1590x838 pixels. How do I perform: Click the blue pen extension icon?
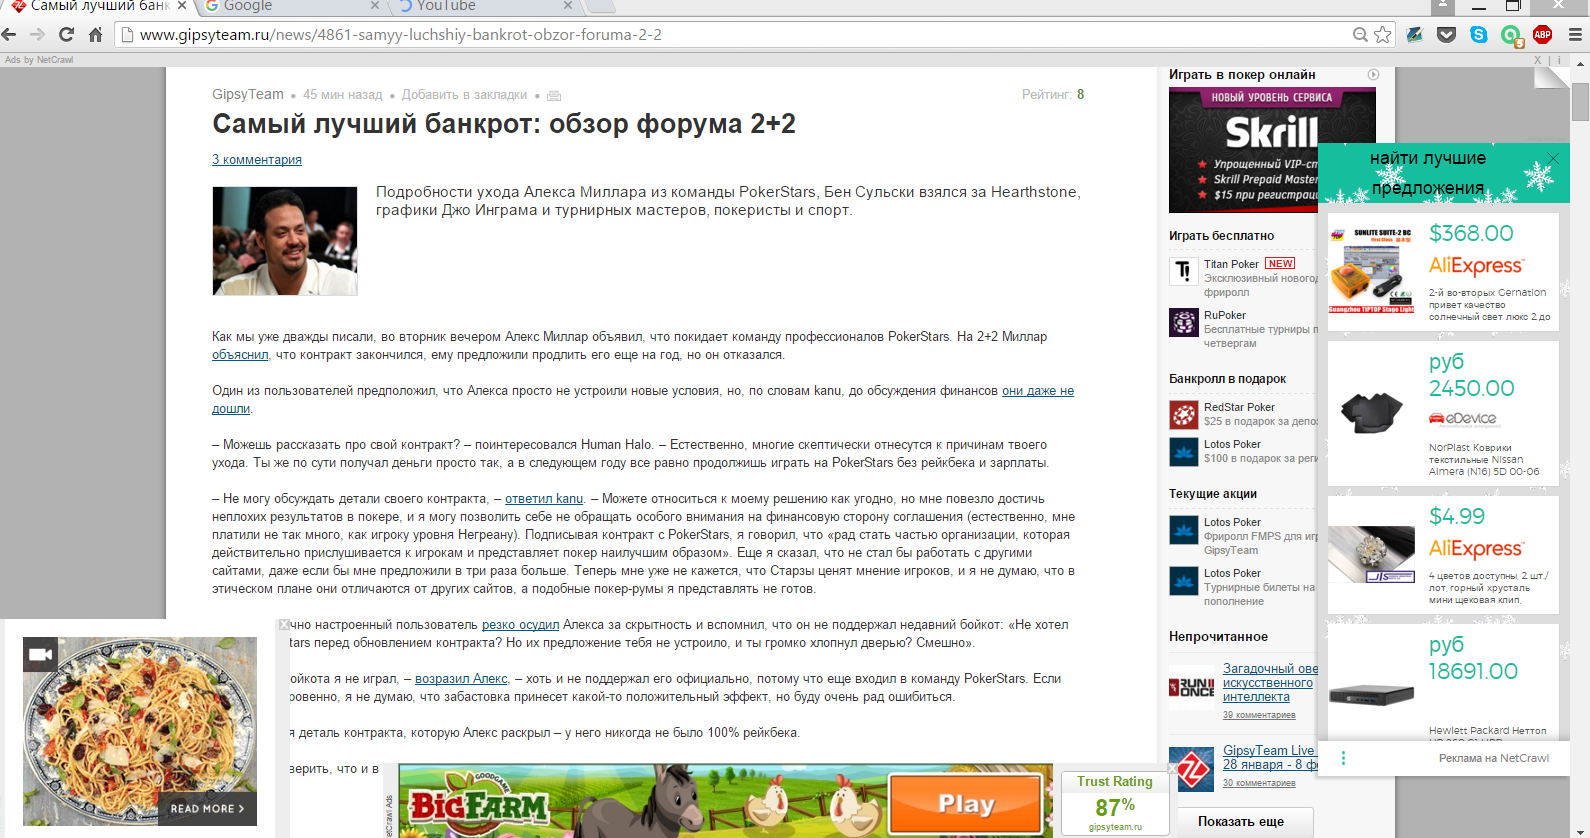(1415, 35)
